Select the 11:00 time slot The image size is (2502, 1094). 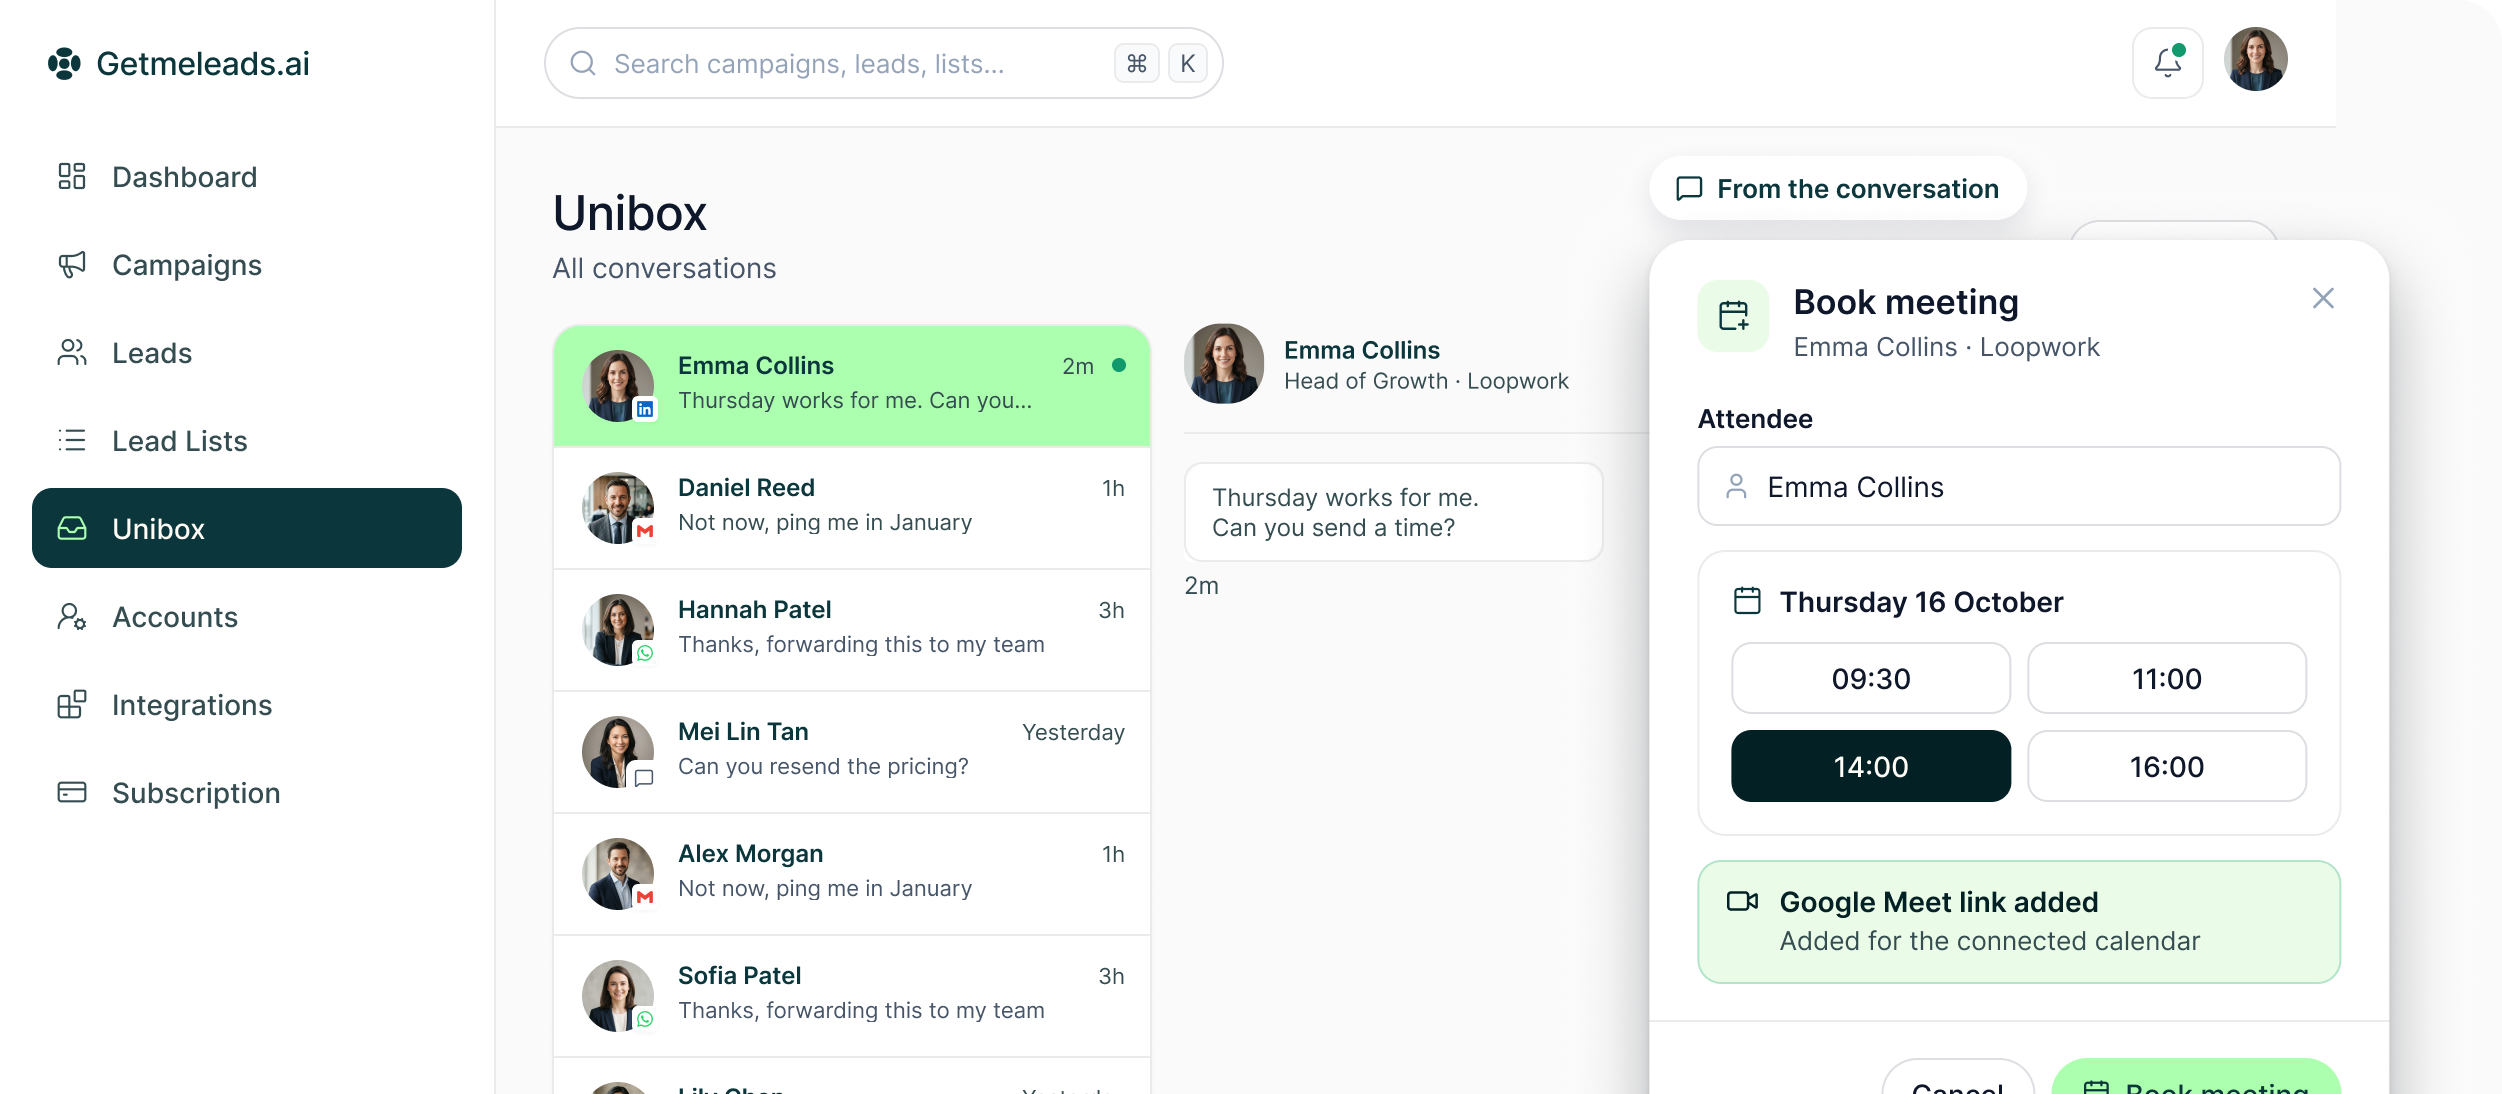tap(2167, 679)
